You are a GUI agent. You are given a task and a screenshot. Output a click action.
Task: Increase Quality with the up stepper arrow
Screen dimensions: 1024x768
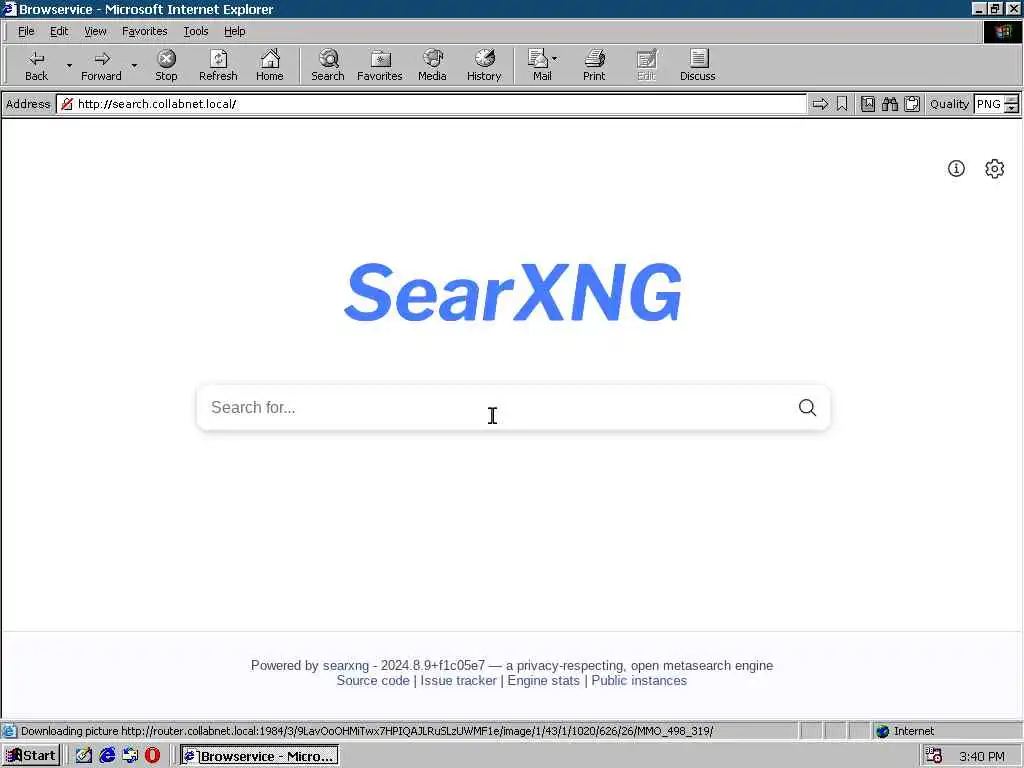[1012, 99]
